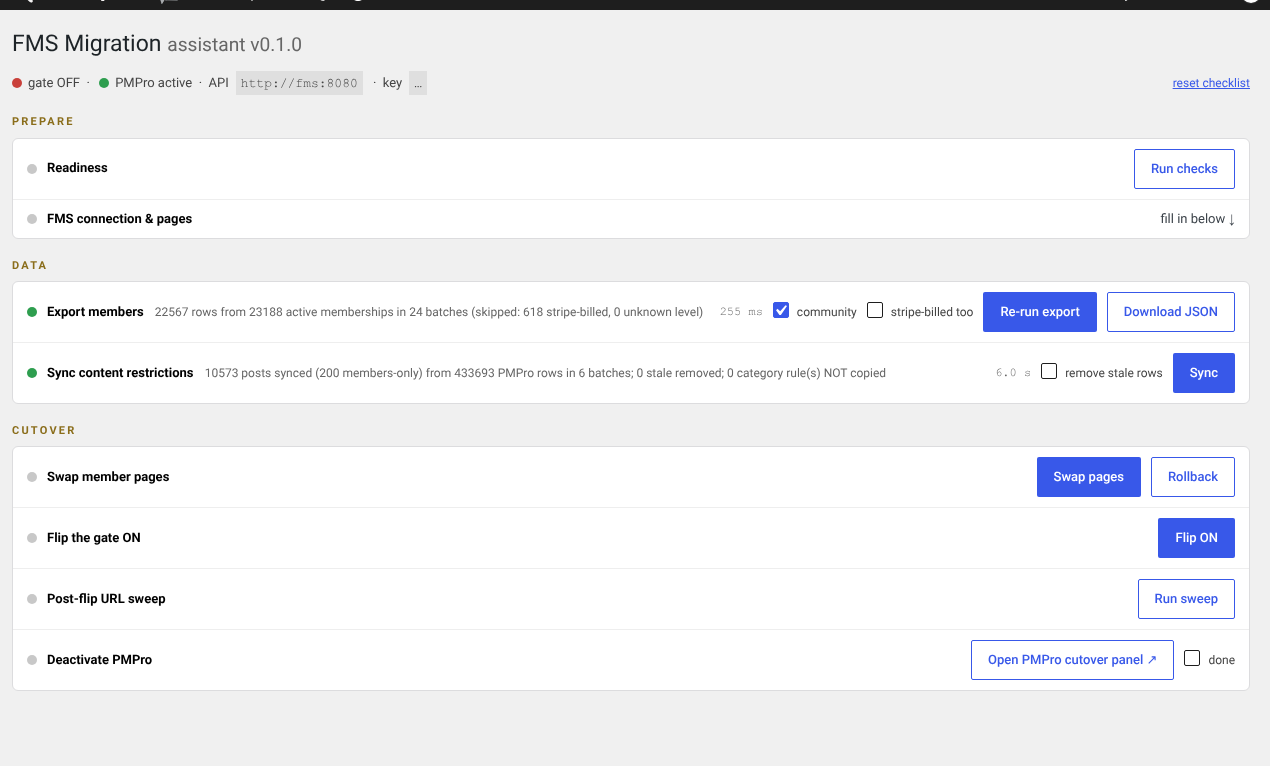Enable the stripe-billed too checkbox
1270x766 pixels.
click(x=875, y=310)
